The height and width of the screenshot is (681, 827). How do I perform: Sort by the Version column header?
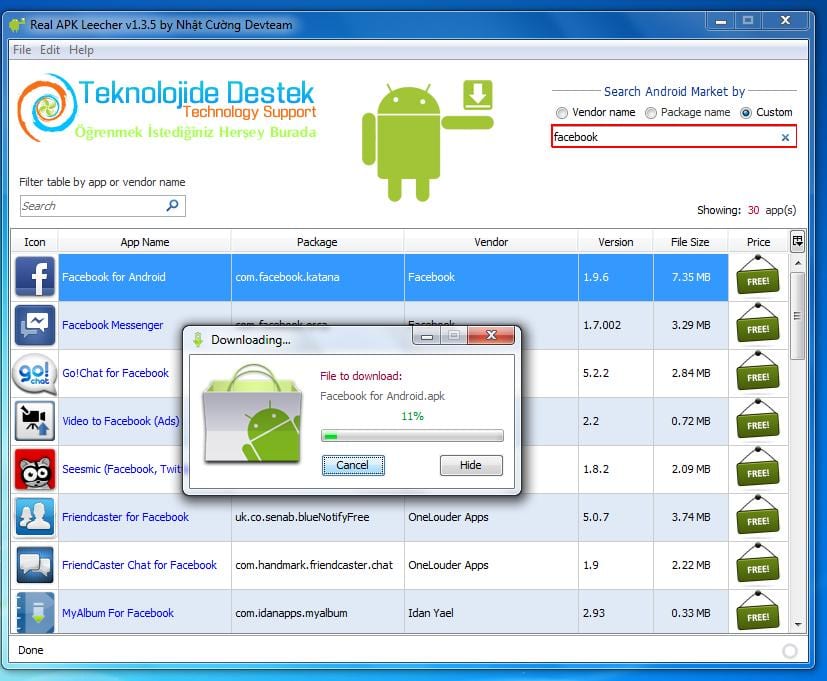616,242
